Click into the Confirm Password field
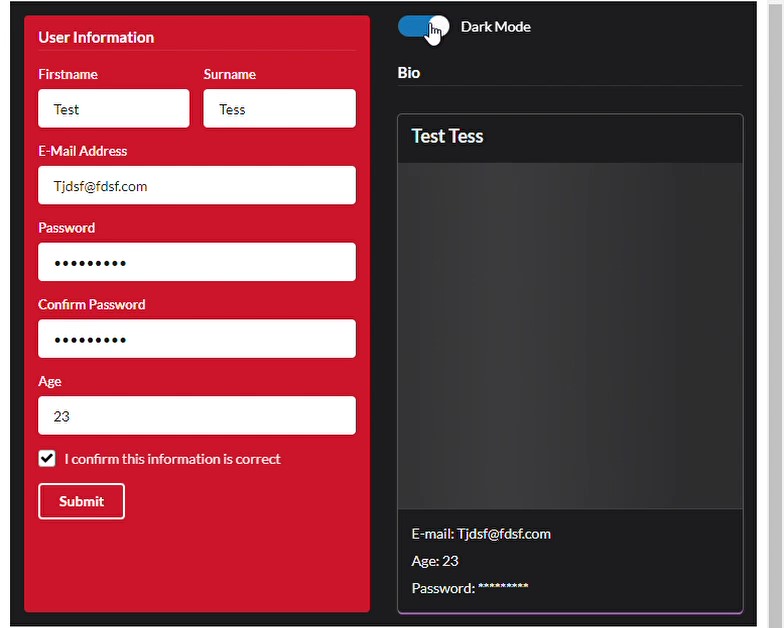The height and width of the screenshot is (628, 784). click(x=196, y=339)
